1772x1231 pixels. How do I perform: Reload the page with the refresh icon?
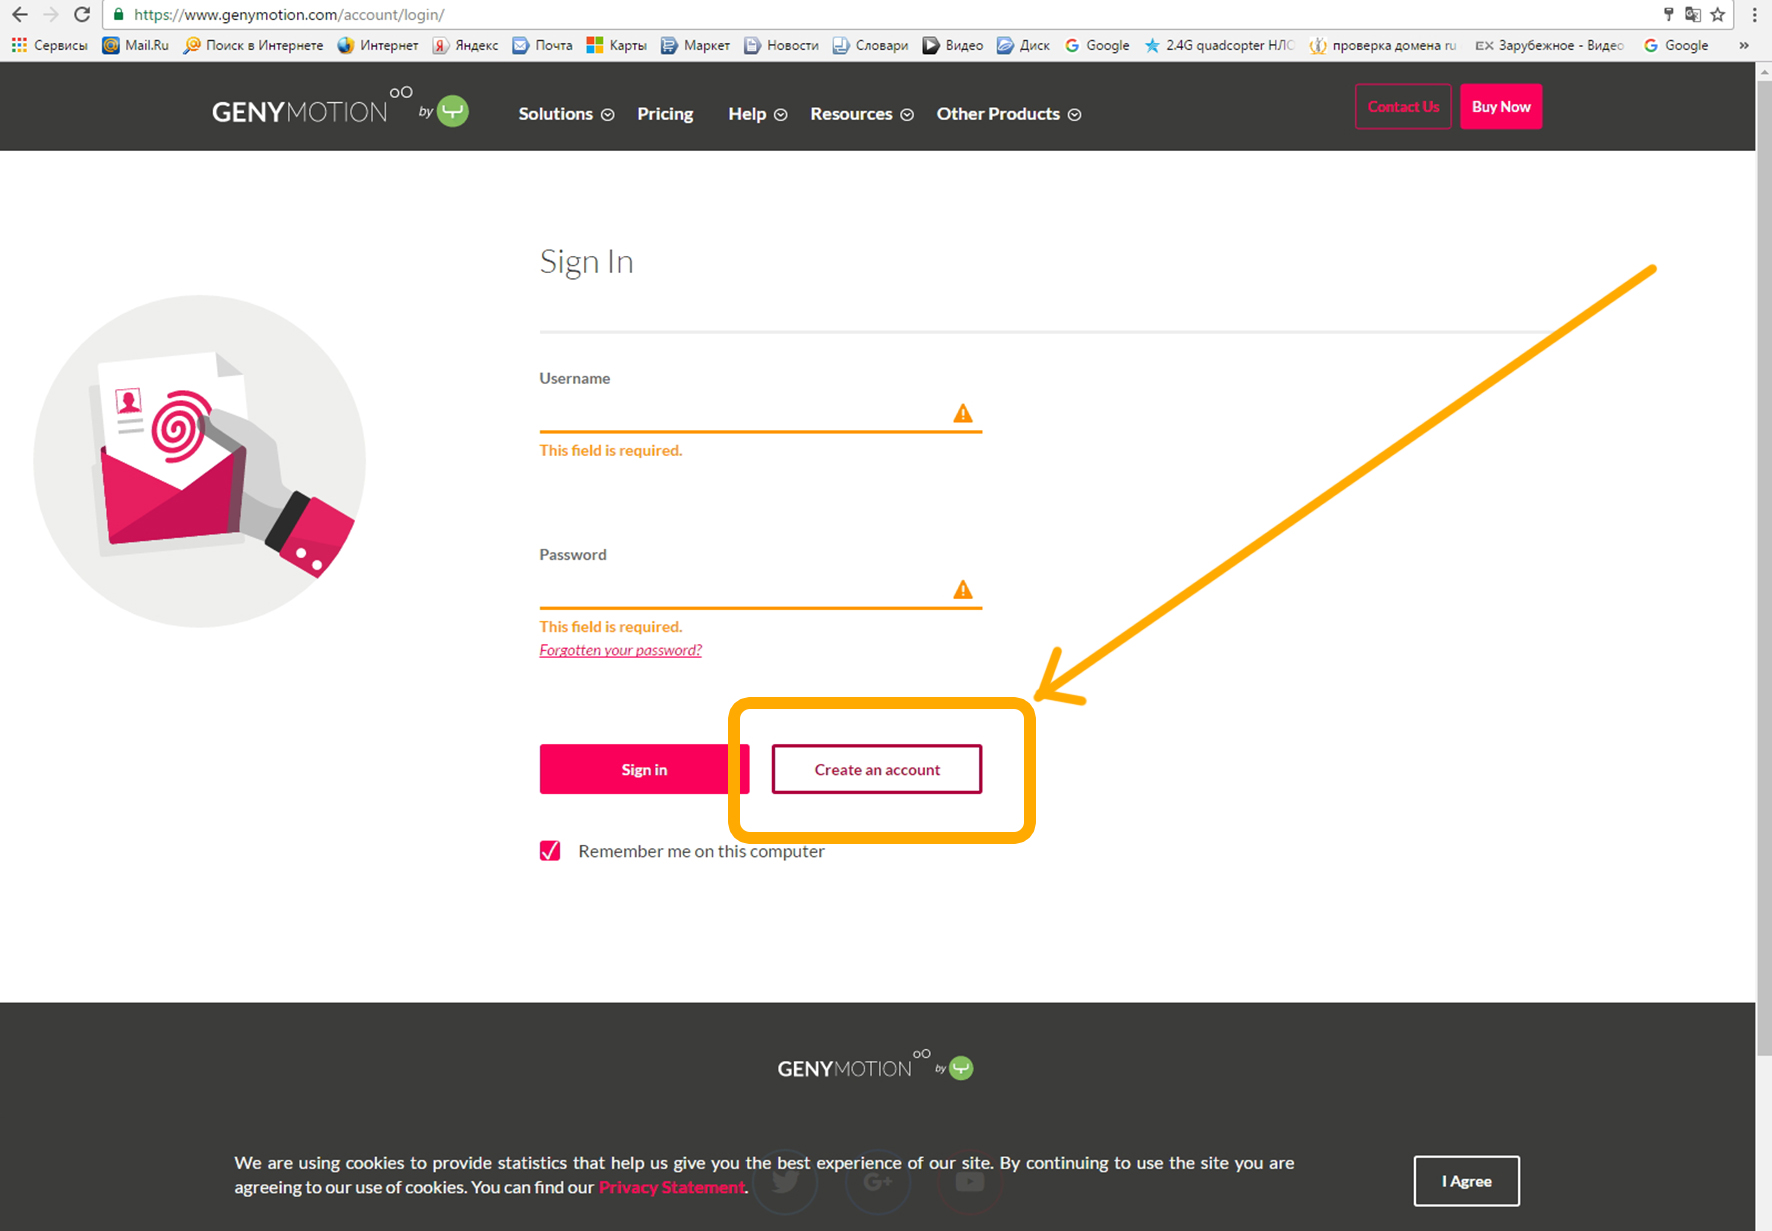coord(82,14)
